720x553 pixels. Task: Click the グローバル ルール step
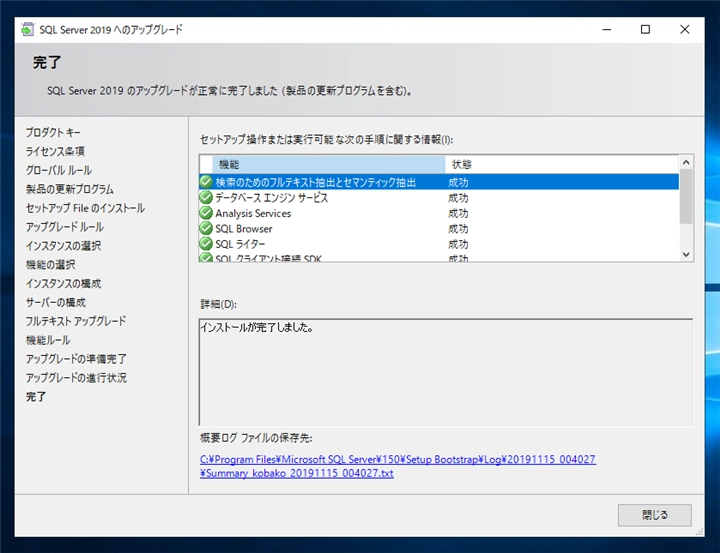58,170
